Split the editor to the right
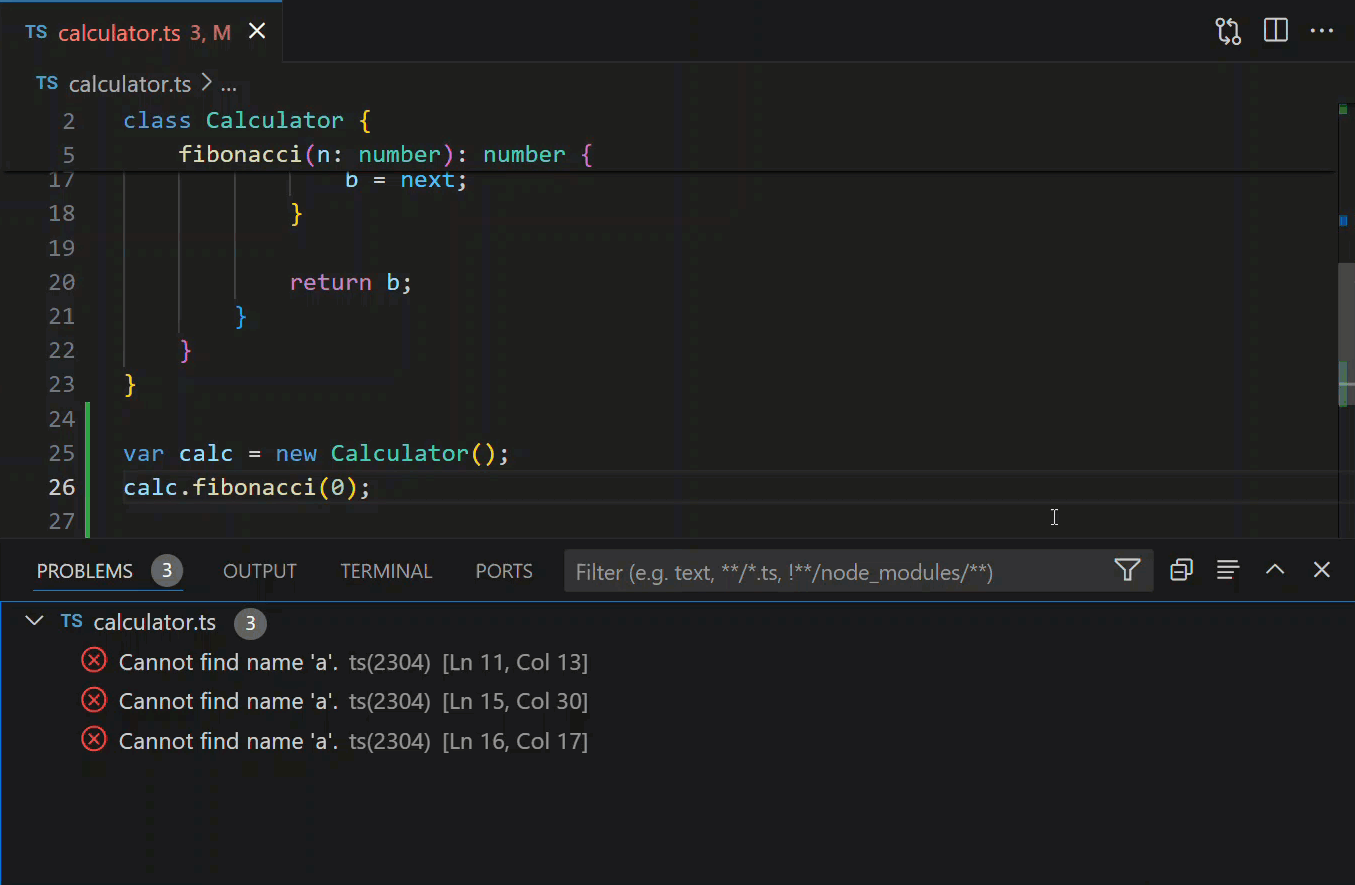Viewport: 1355px width, 885px height. tap(1276, 31)
